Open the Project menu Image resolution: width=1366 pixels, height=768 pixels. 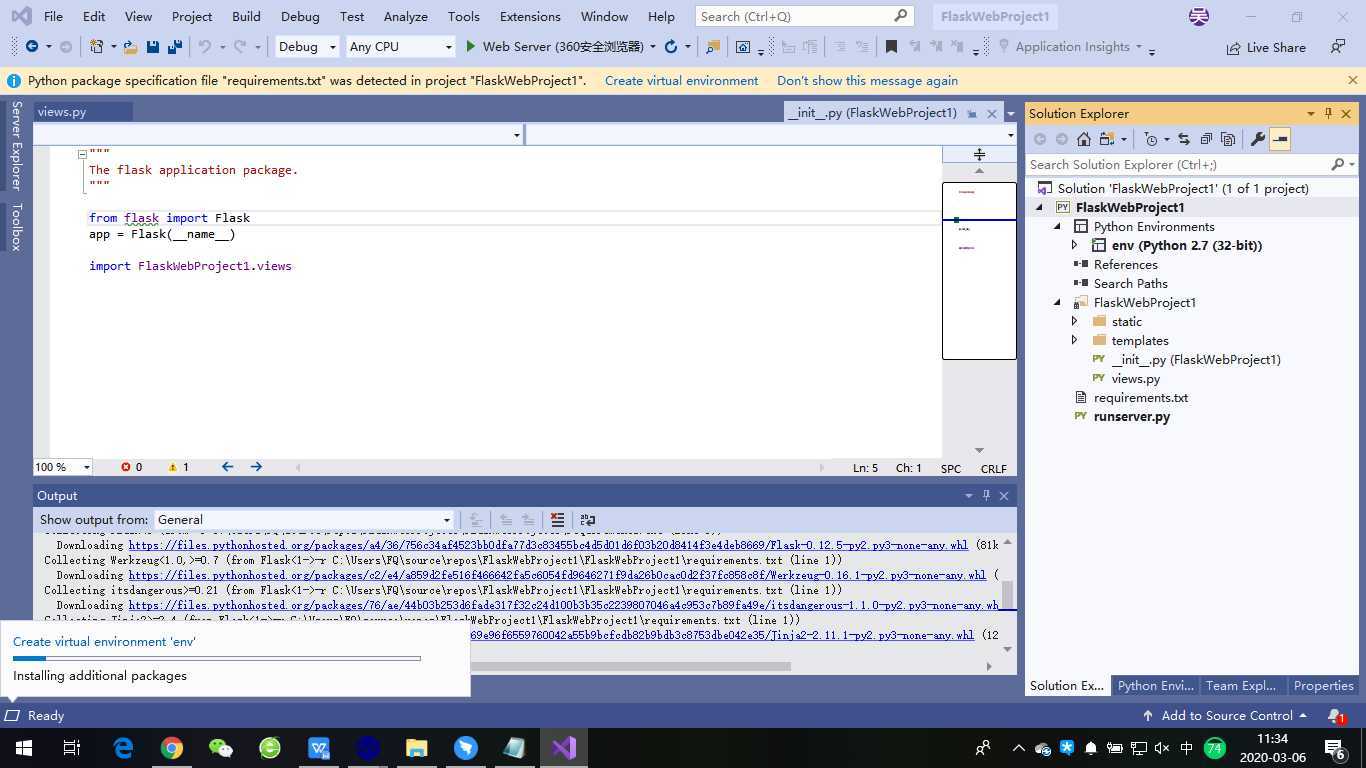191,17
